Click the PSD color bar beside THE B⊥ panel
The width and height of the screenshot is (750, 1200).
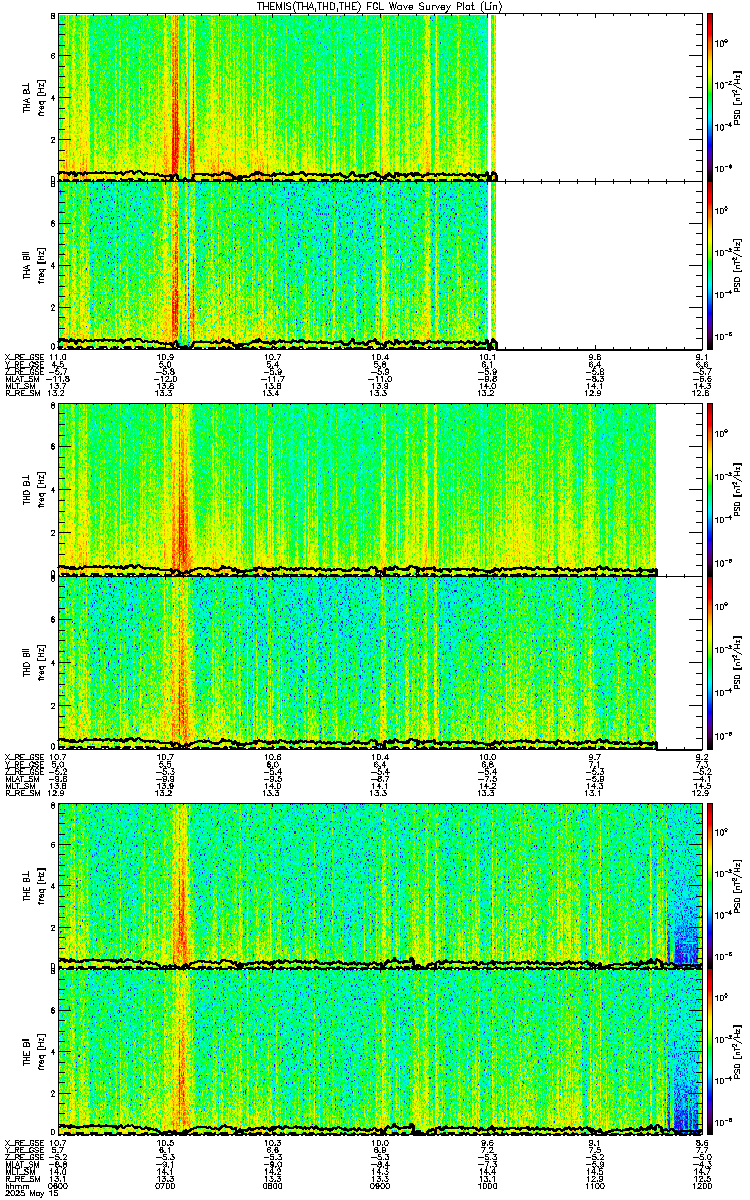709,886
